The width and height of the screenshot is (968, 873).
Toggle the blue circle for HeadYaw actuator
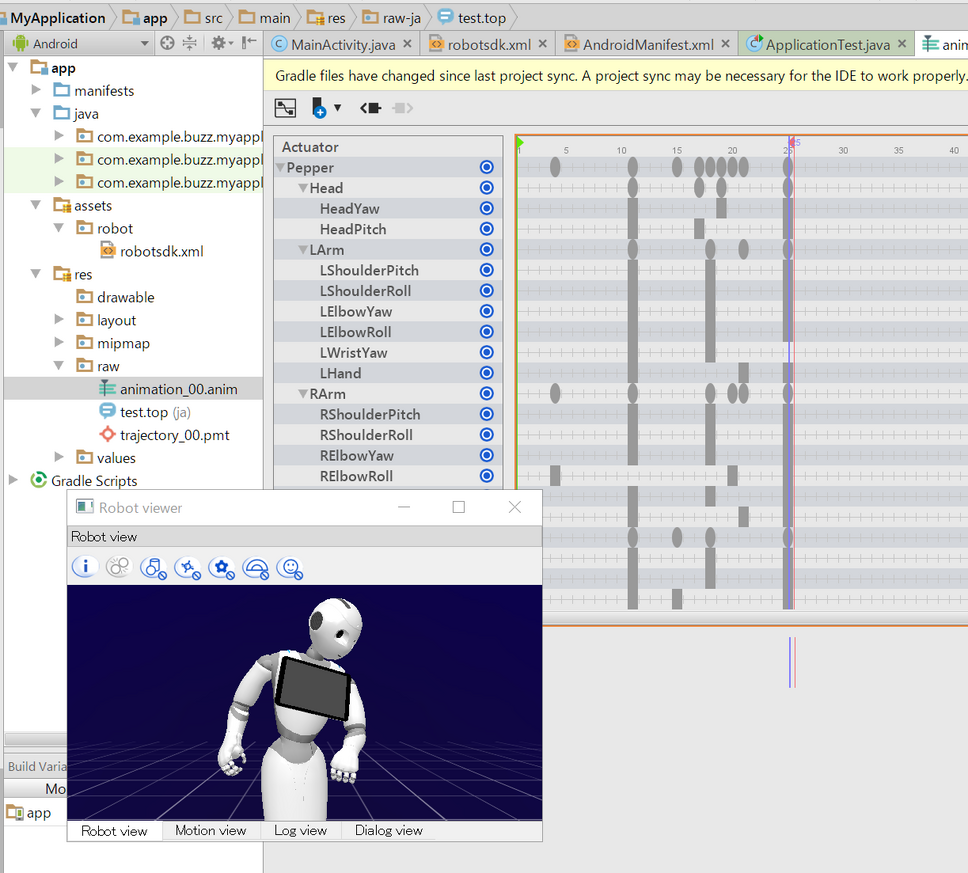coord(487,209)
